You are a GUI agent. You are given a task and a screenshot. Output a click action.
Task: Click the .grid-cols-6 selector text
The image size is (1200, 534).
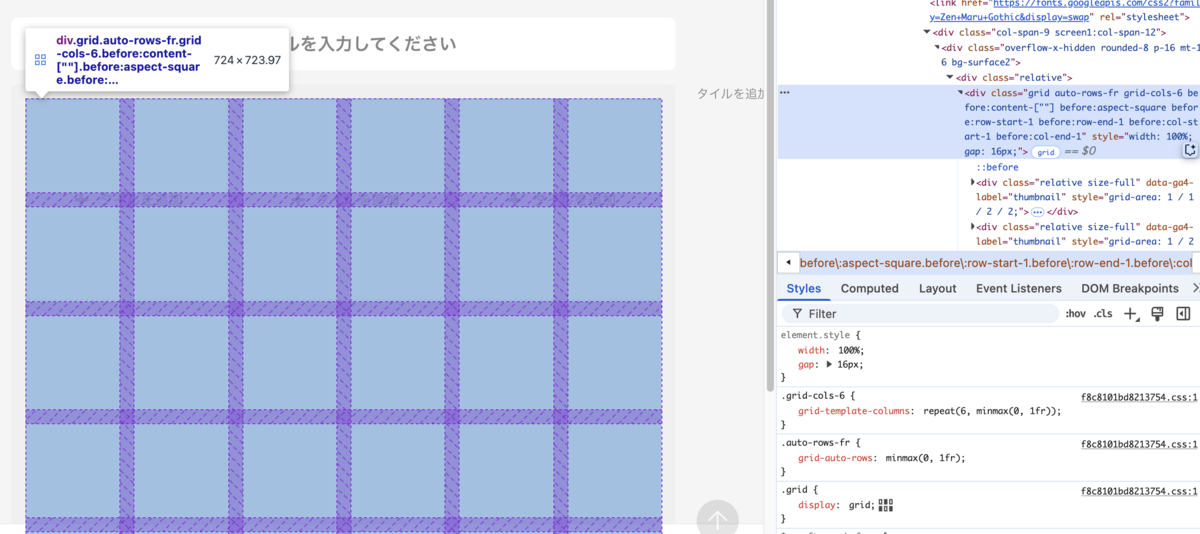pyautogui.click(x=815, y=396)
